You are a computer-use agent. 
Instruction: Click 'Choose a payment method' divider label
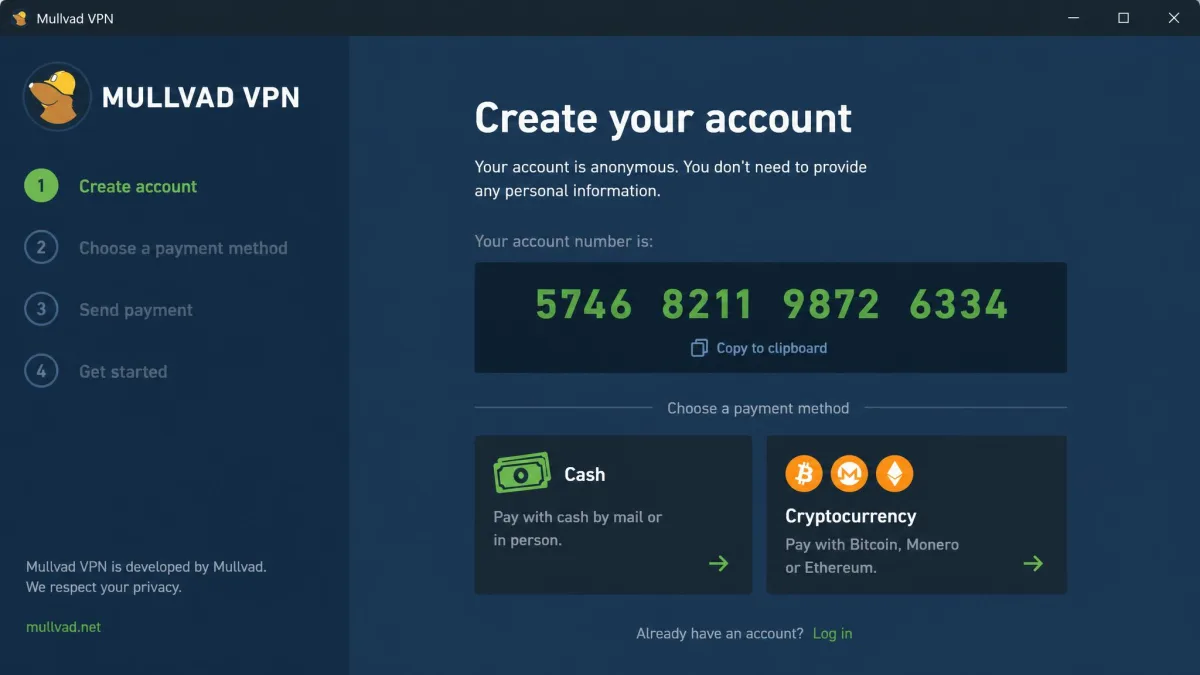click(758, 408)
